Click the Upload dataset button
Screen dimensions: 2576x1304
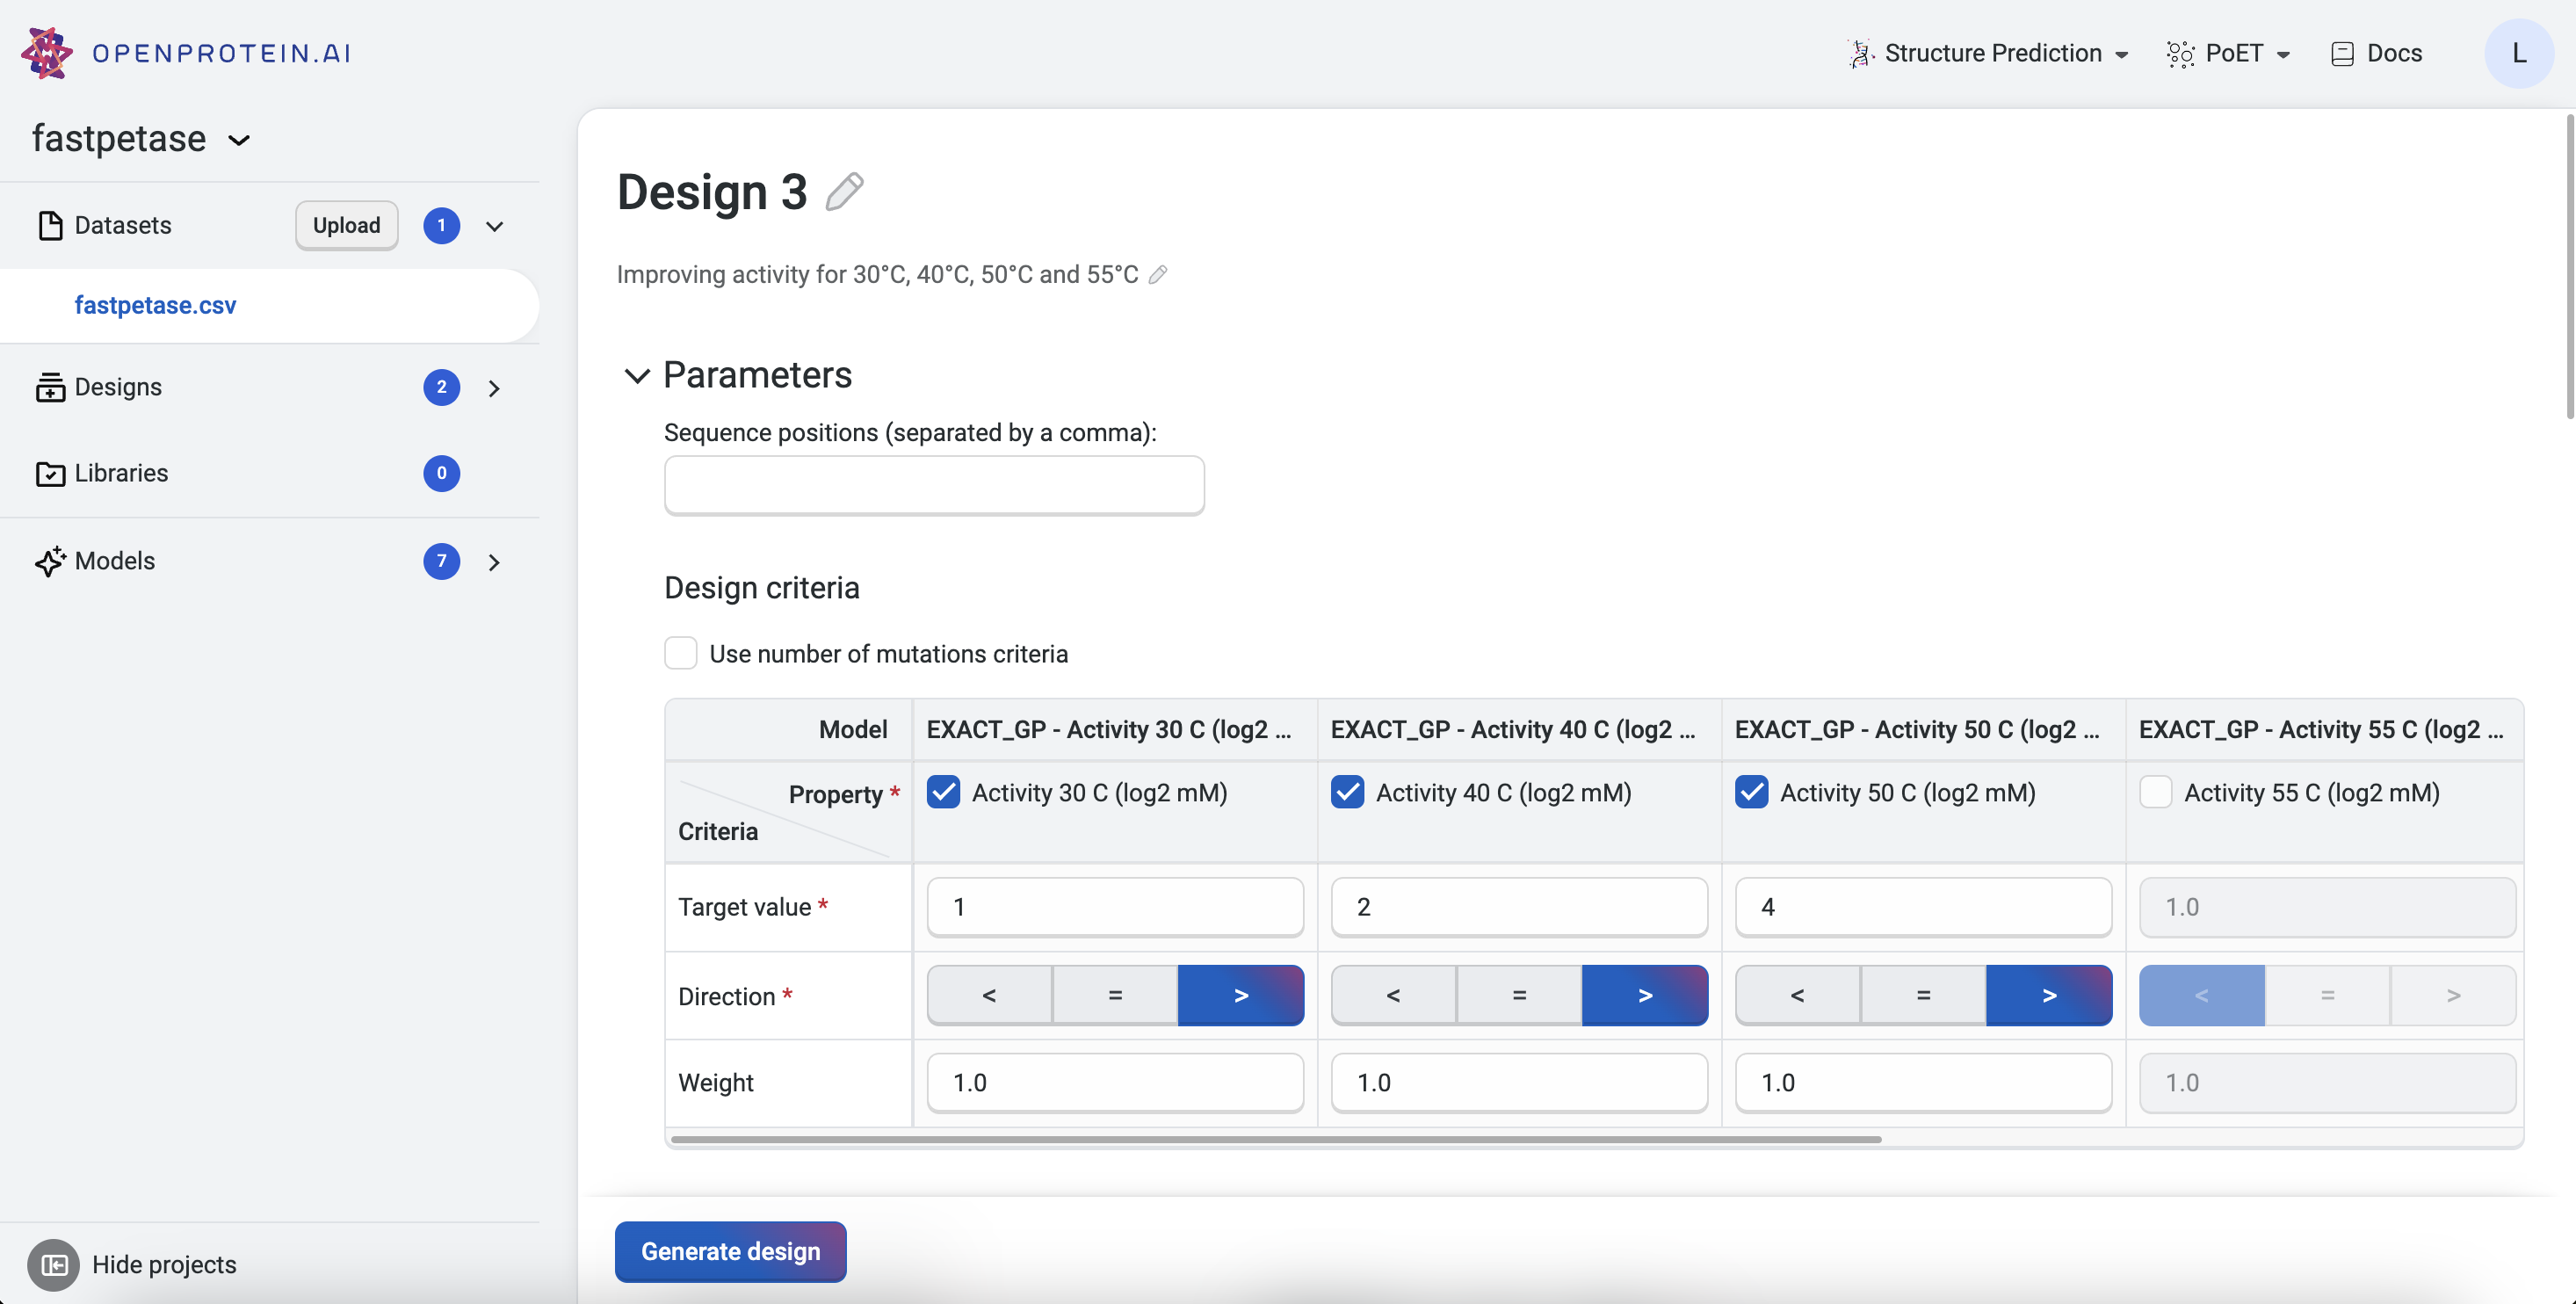point(346,226)
